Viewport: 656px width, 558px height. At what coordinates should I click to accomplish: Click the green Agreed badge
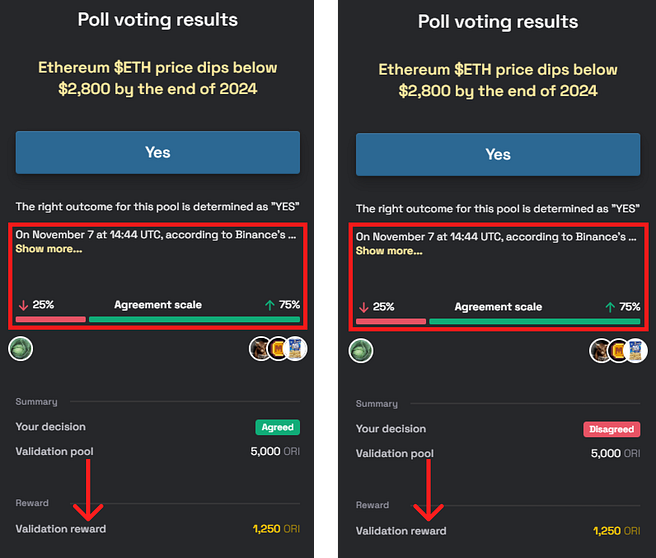[277, 427]
